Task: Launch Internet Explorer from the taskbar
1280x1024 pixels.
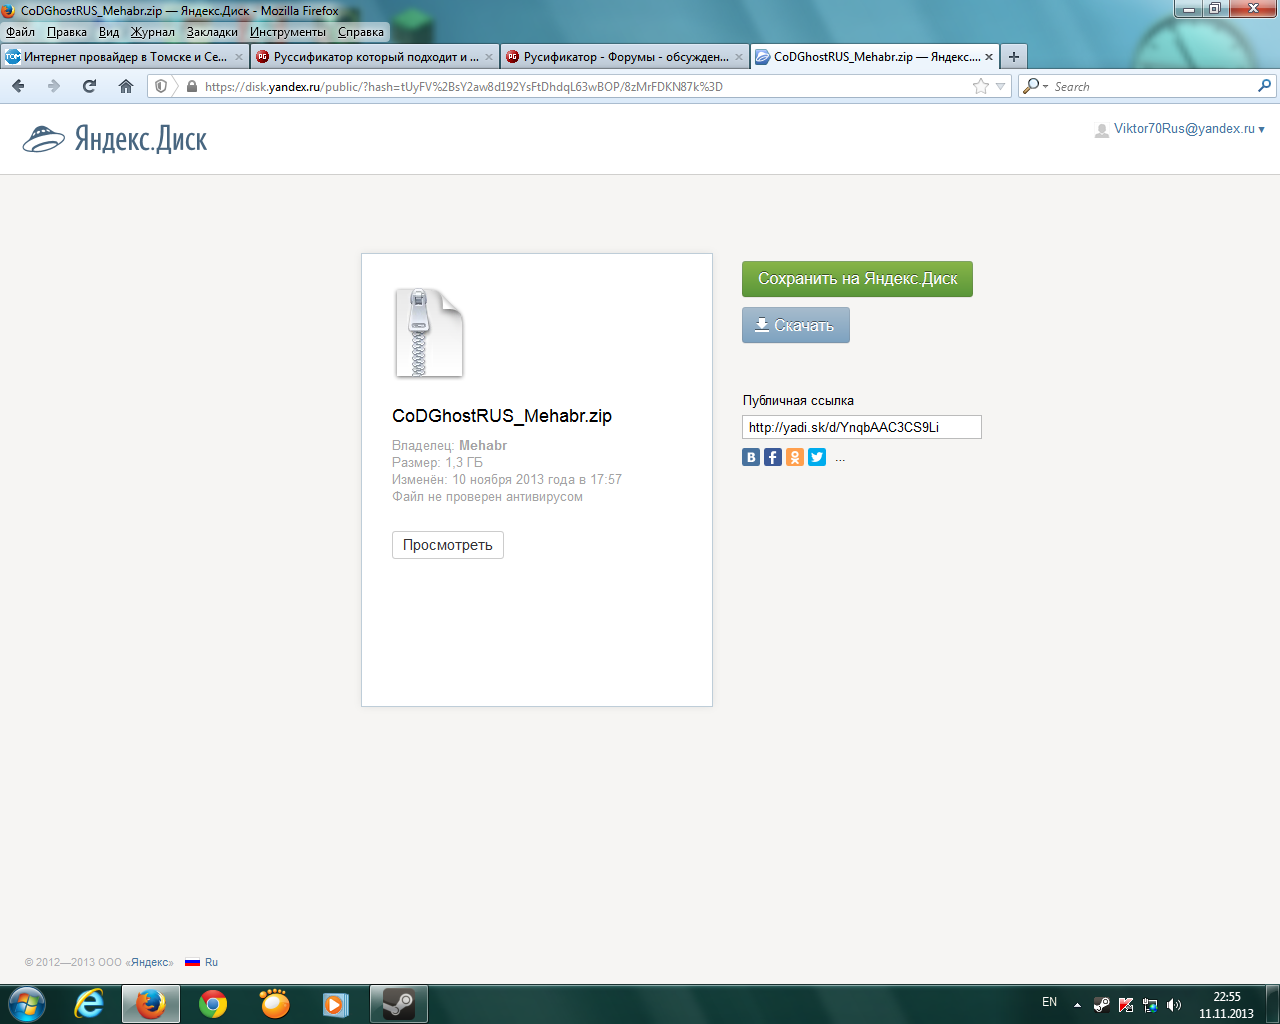Action: tap(89, 1003)
